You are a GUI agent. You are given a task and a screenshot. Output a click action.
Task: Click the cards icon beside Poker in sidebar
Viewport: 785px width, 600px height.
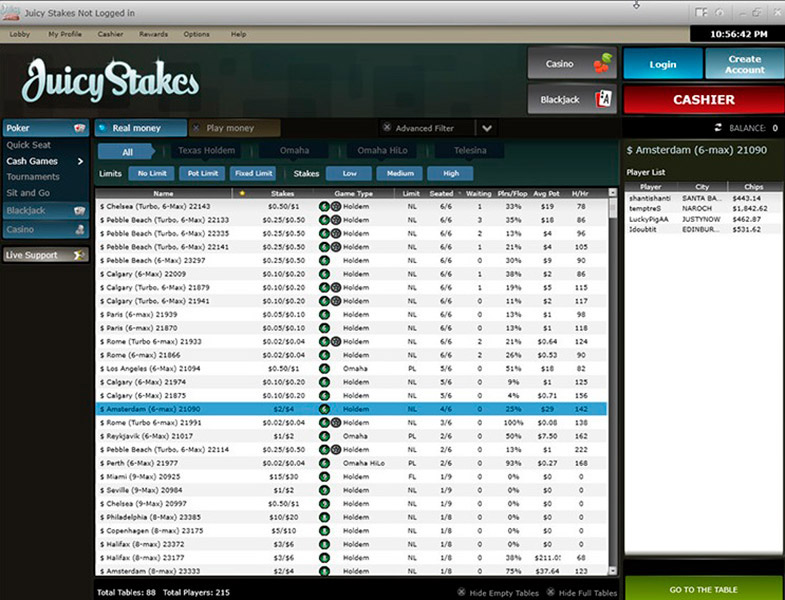coord(80,128)
